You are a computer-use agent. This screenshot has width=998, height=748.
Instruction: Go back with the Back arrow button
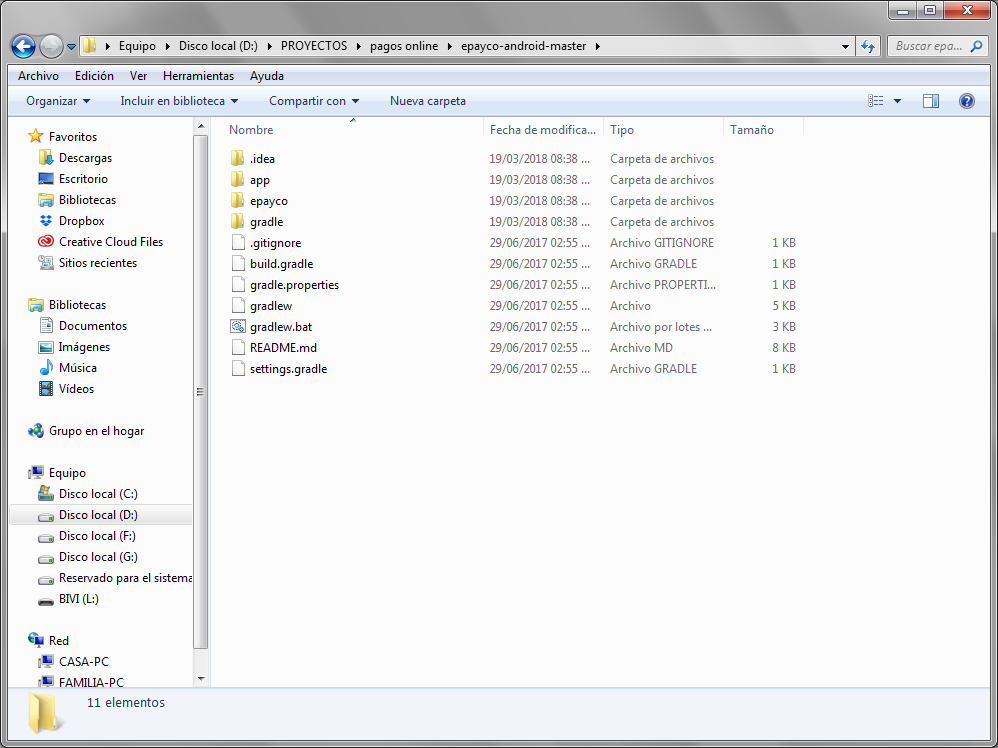[24, 46]
